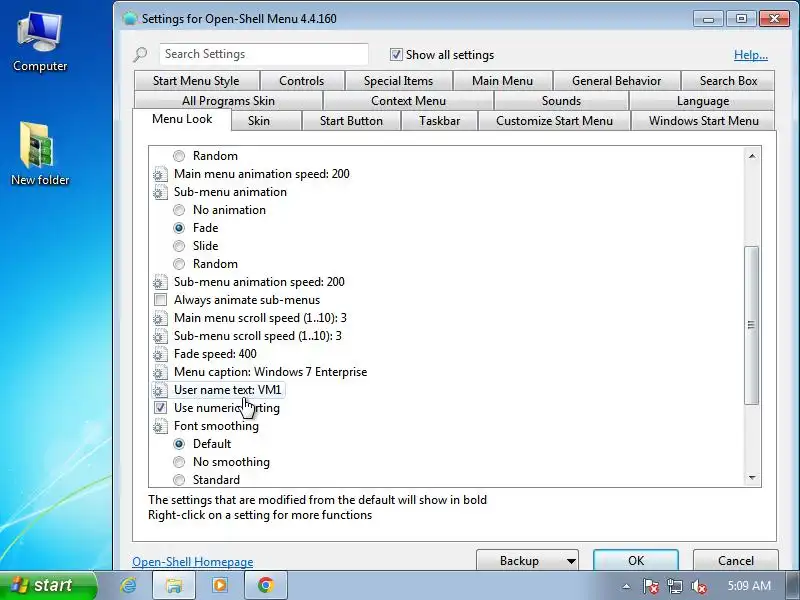This screenshot has height=600, width=800.
Task: Select No animation for sub-menu animation
Action: tap(179, 210)
